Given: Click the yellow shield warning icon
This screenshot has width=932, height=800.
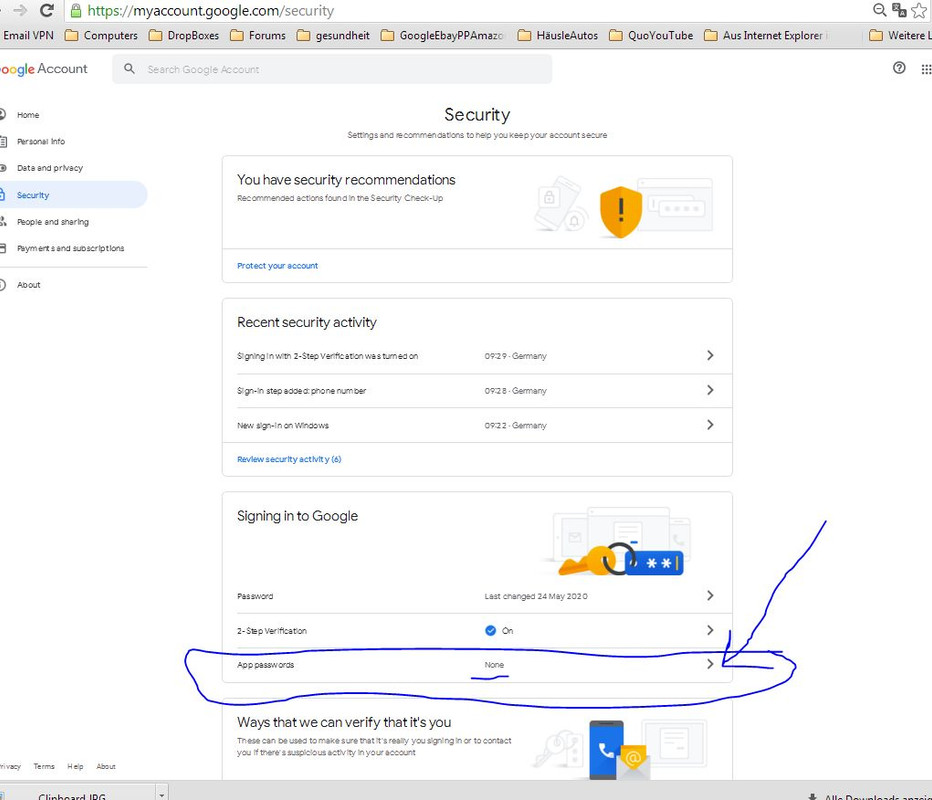Looking at the screenshot, I should (x=621, y=212).
